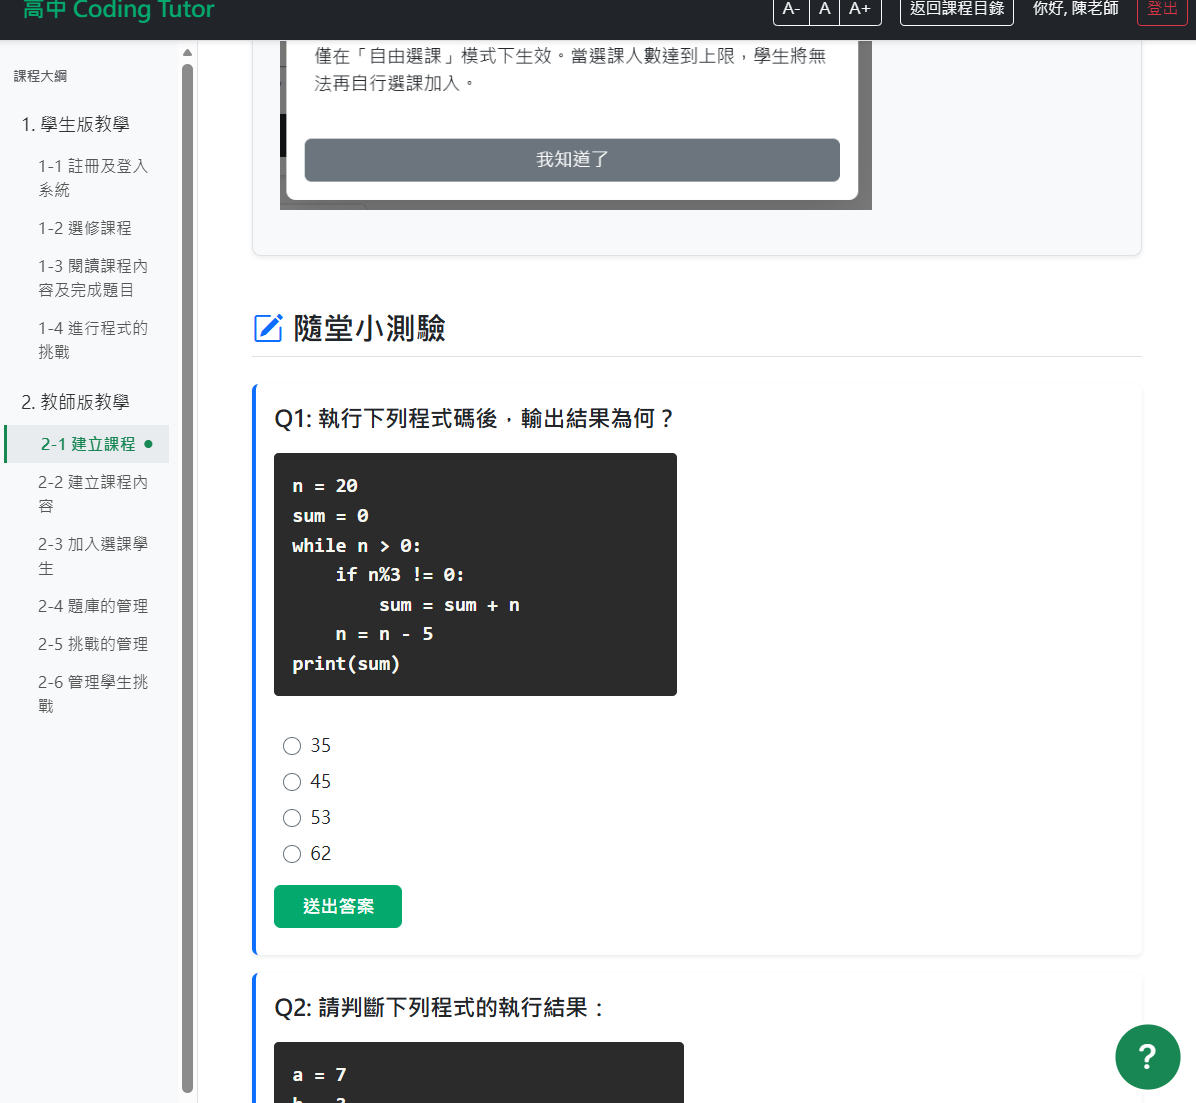
Task: Submit answer with 送出答案 button
Action: point(338,906)
